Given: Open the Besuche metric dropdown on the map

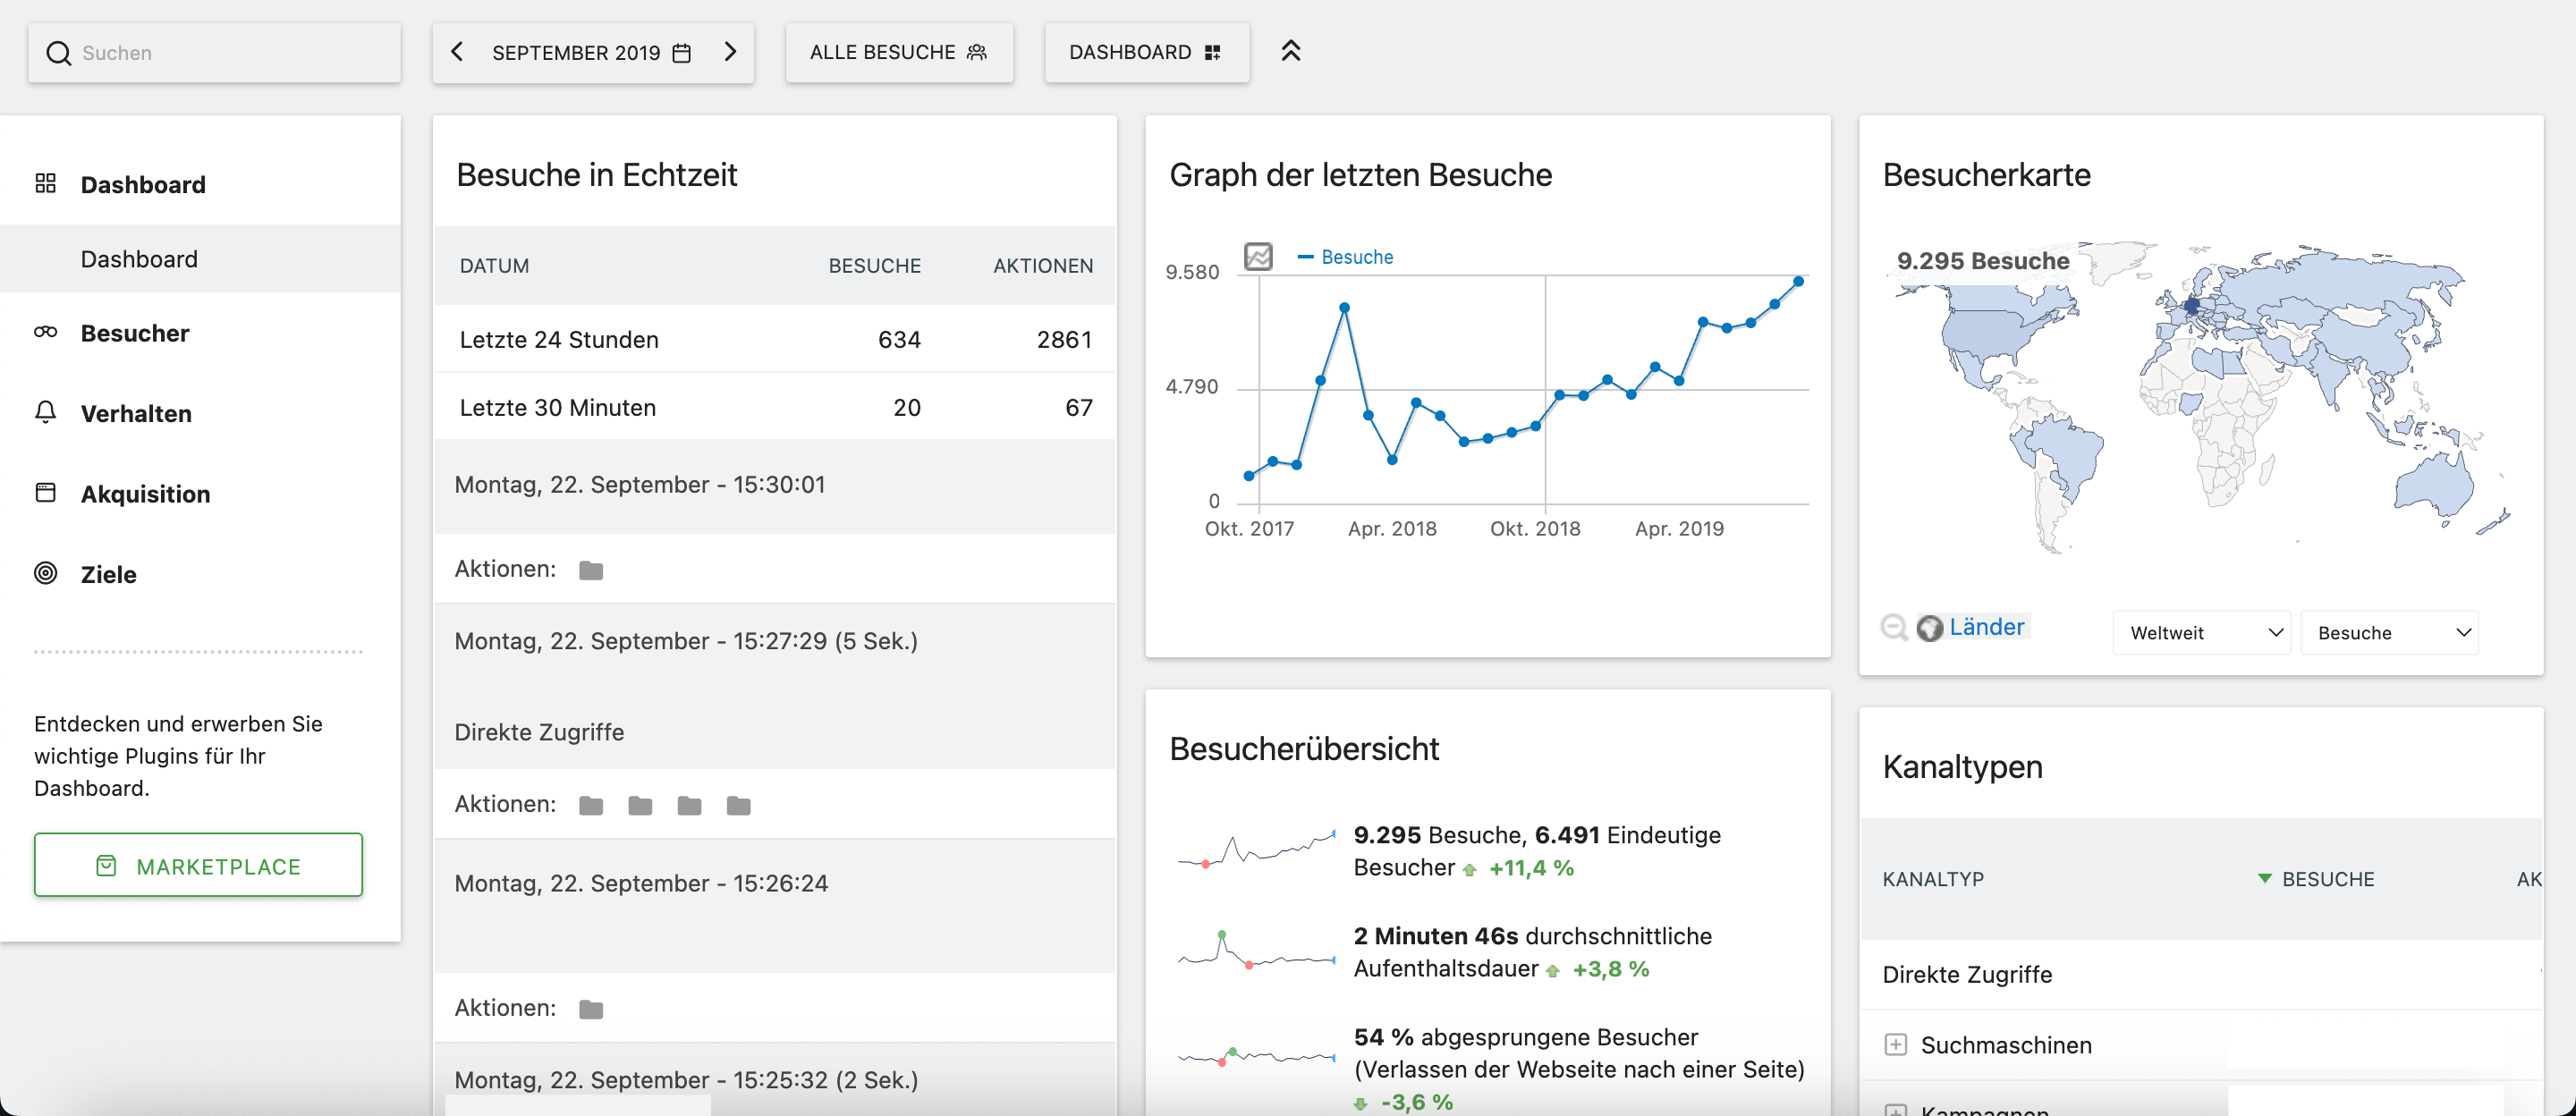Looking at the screenshot, I should [x=2389, y=633].
